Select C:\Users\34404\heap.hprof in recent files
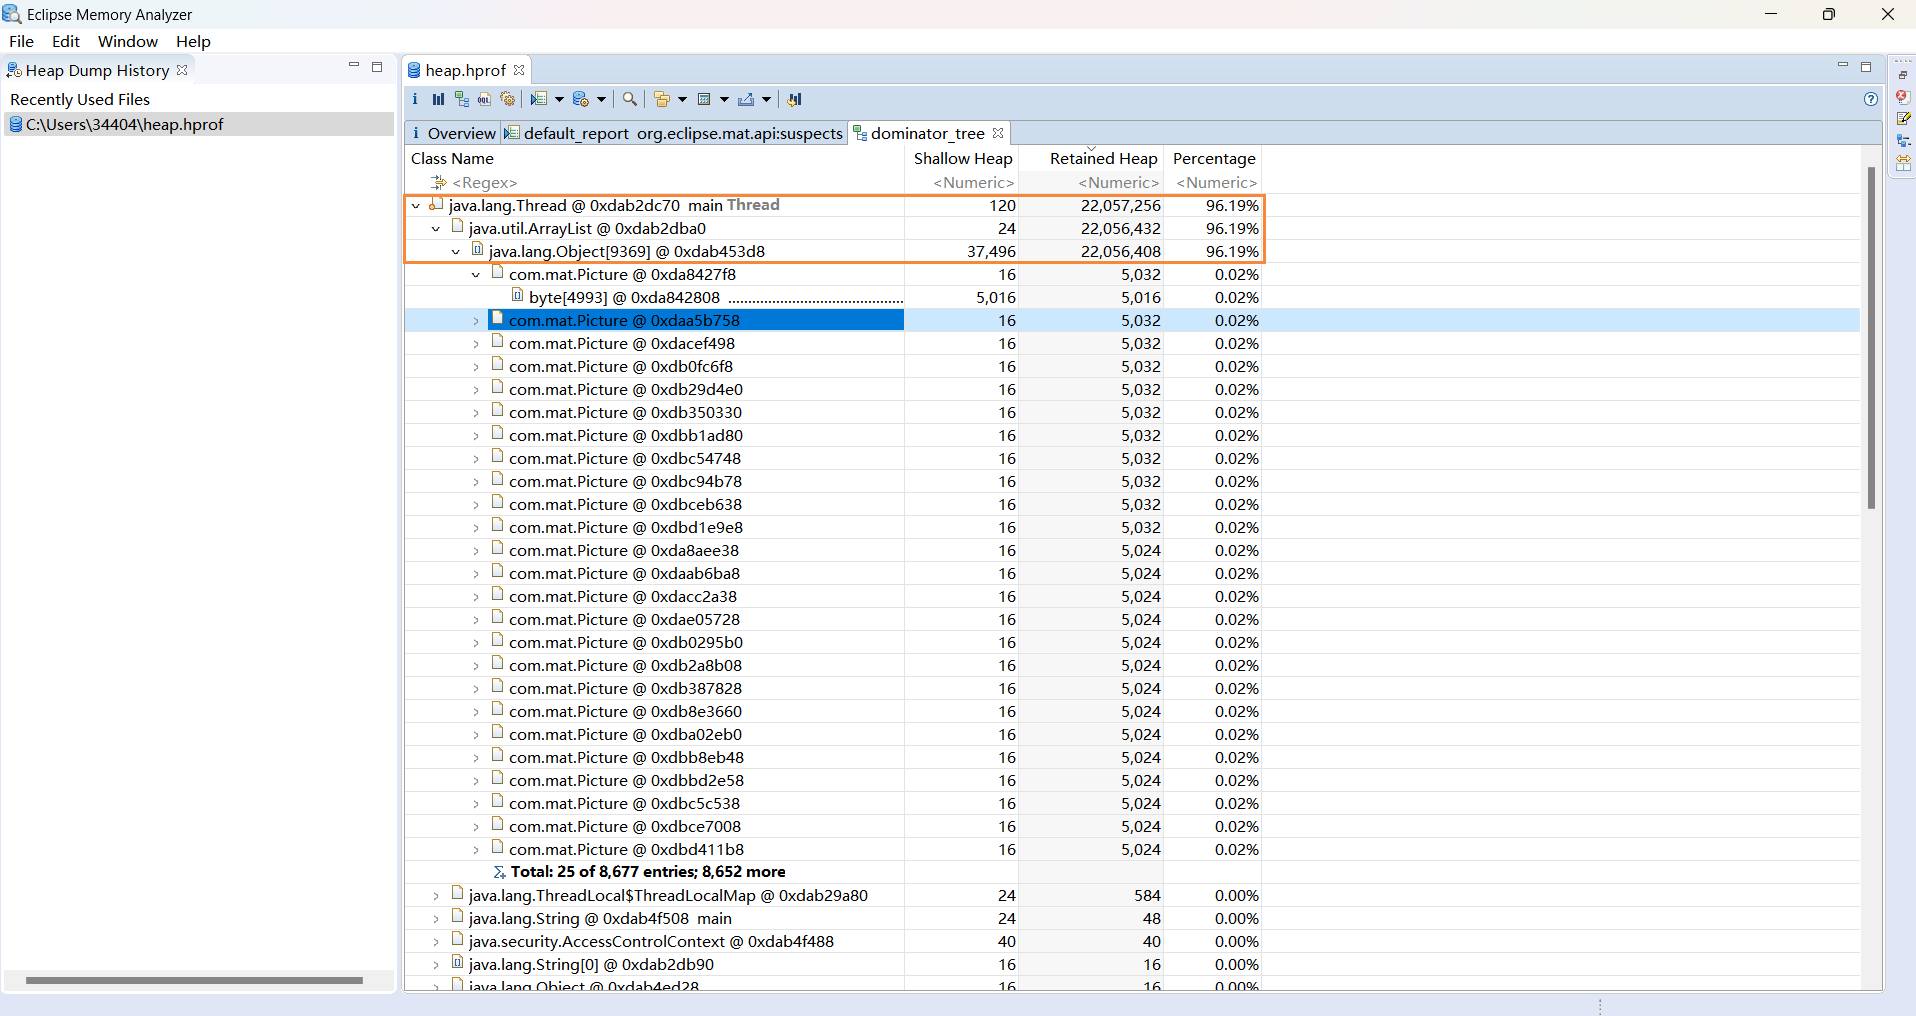Viewport: 1916px width, 1016px height. [x=199, y=124]
